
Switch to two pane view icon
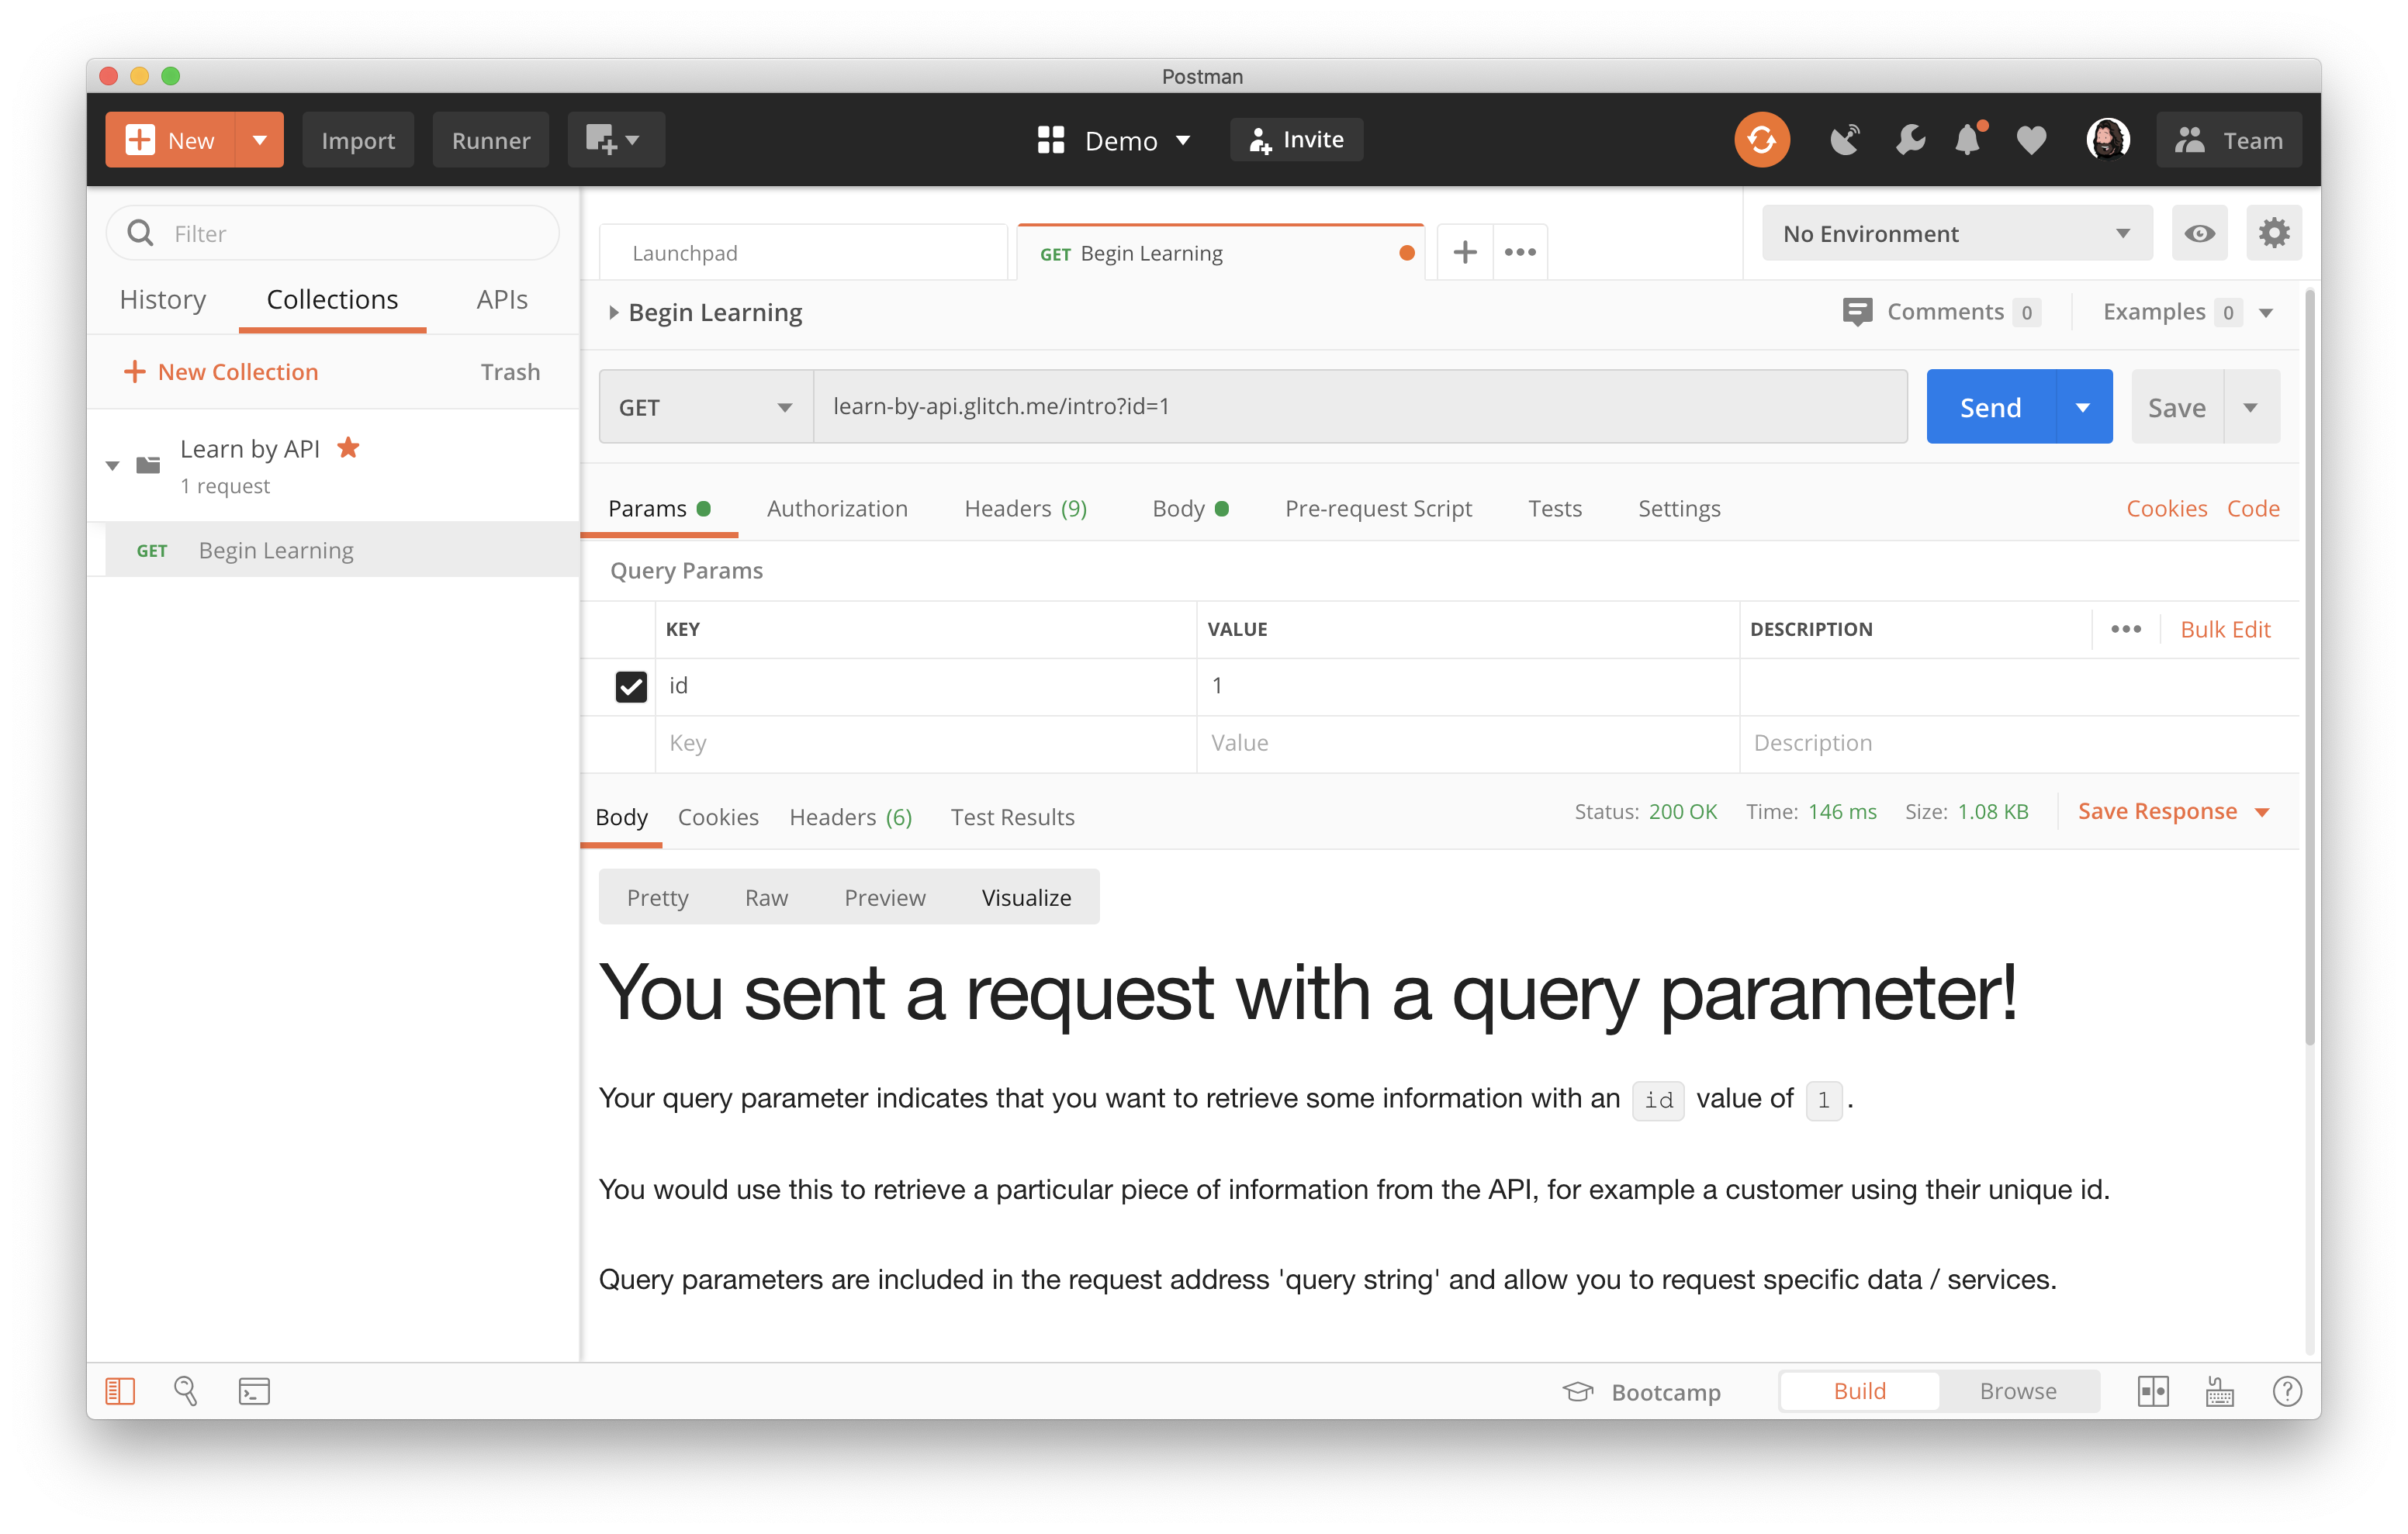2152,1391
